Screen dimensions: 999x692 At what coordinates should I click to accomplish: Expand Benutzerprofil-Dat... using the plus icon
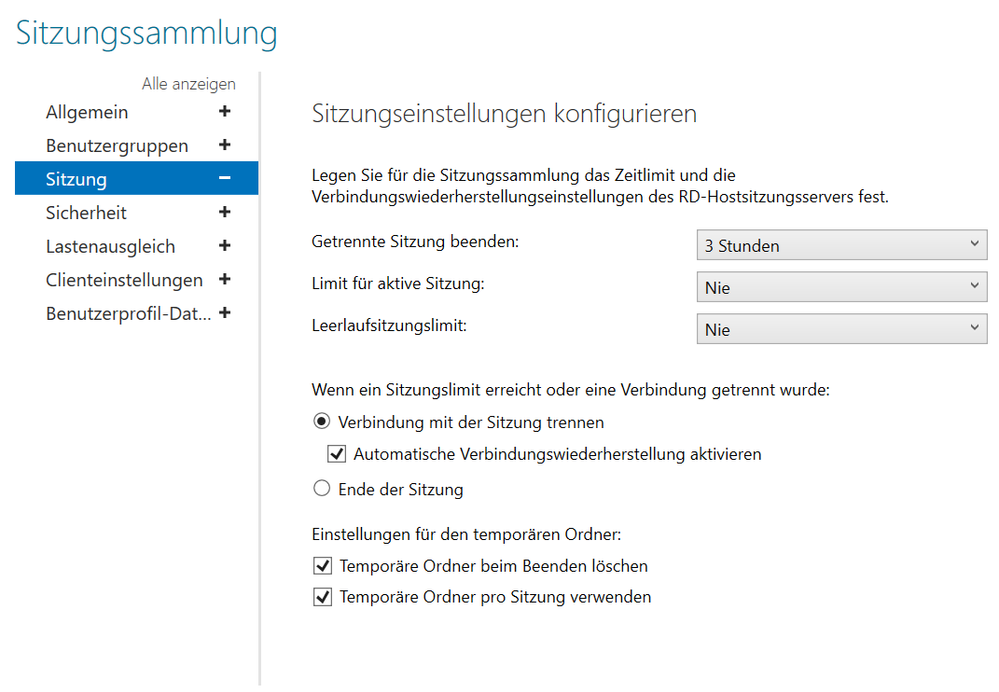pyautogui.click(x=224, y=313)
